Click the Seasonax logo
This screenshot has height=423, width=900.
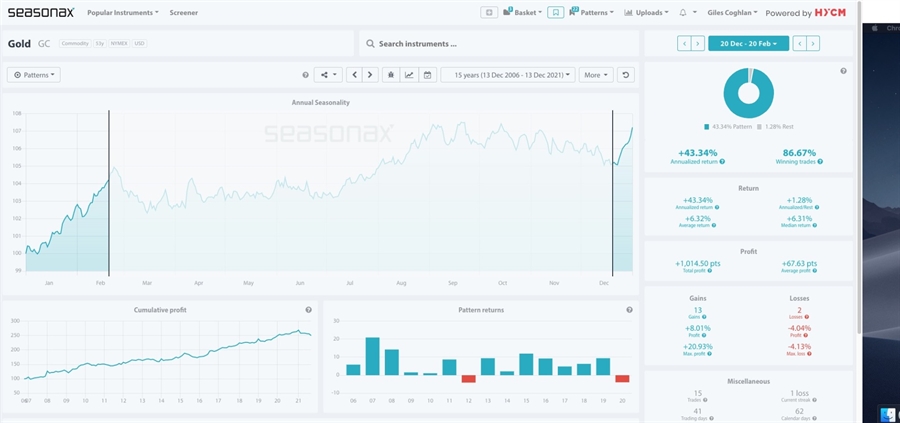[x=40, y=13]
